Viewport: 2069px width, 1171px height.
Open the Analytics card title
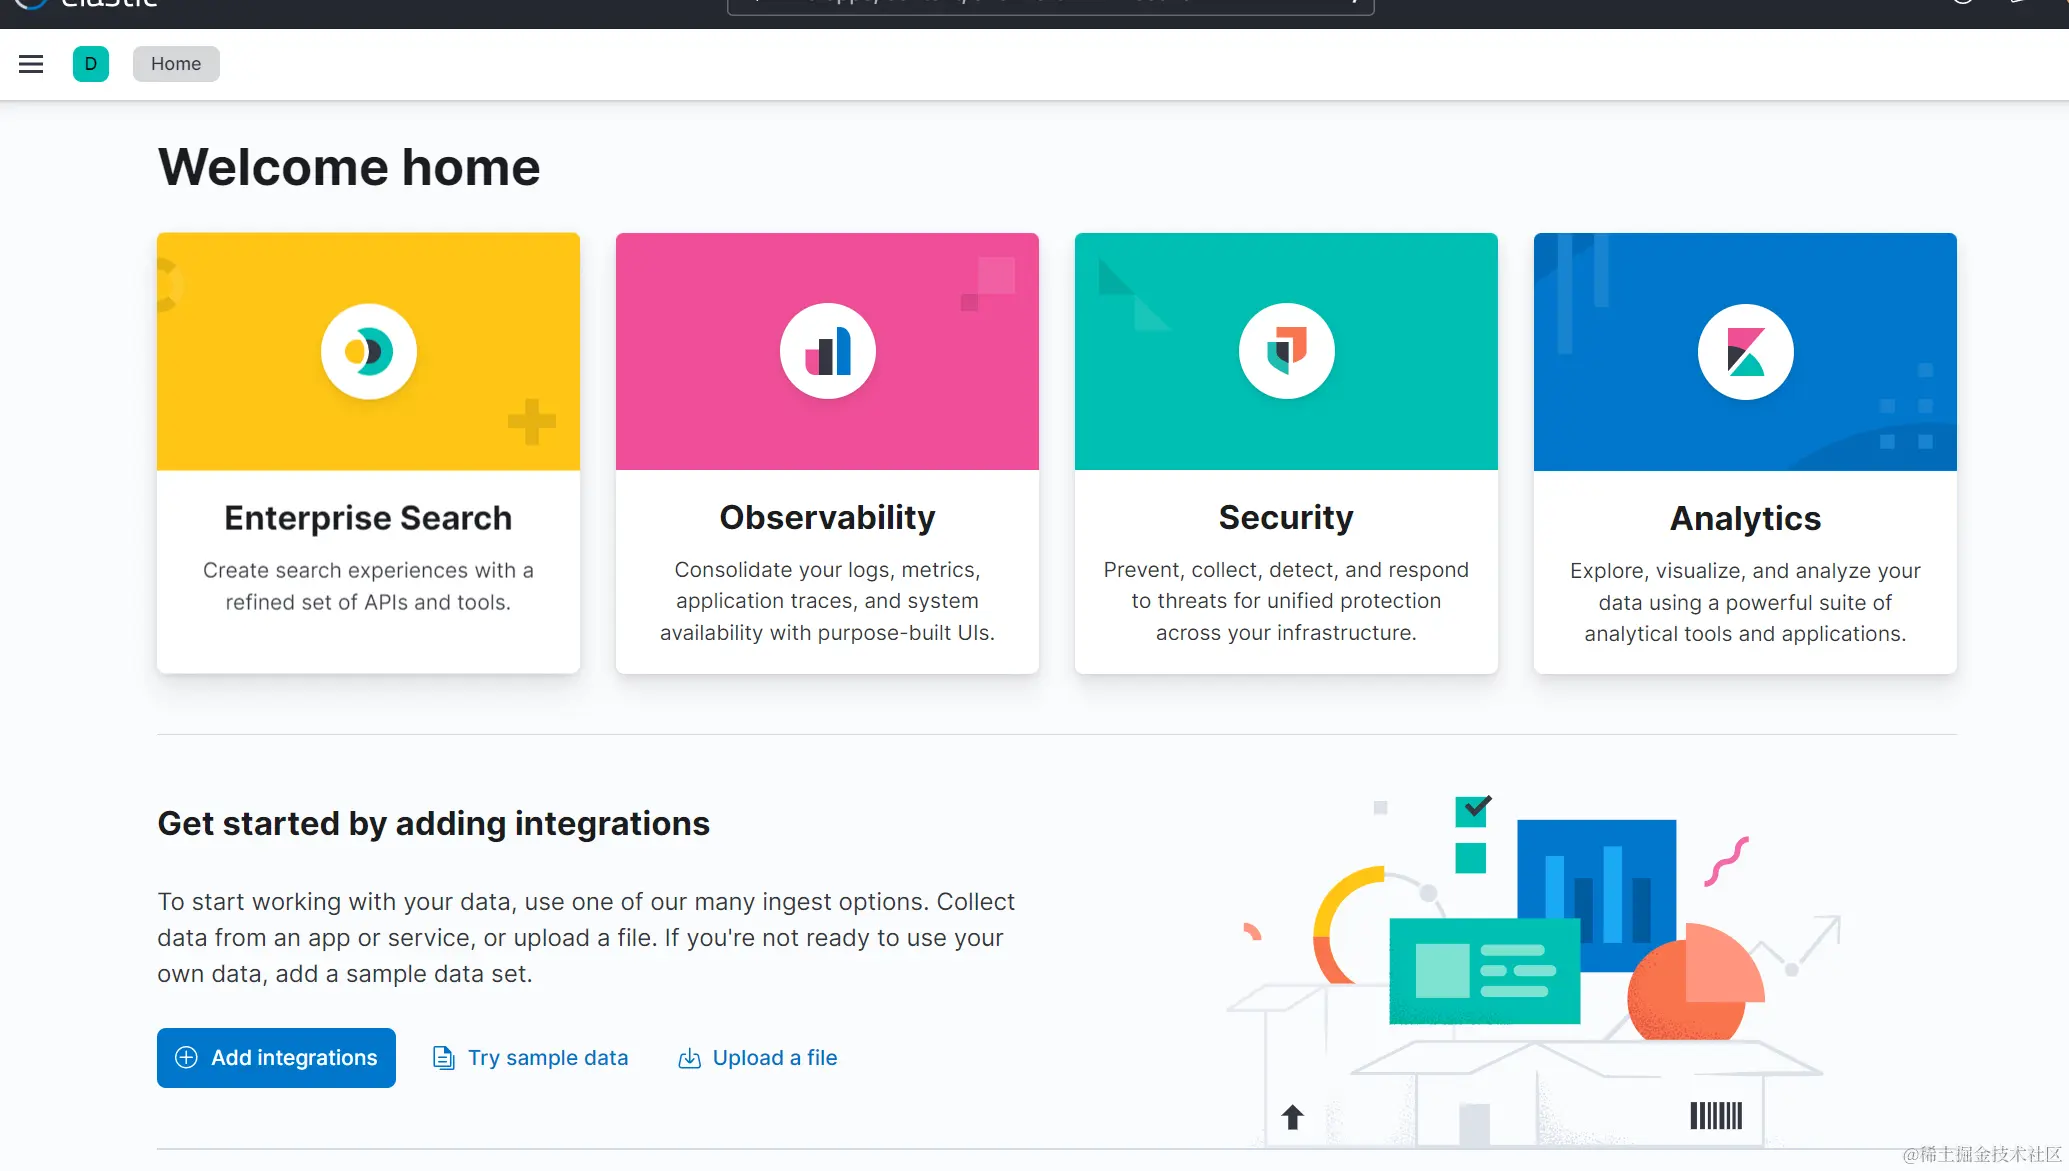1745,518
